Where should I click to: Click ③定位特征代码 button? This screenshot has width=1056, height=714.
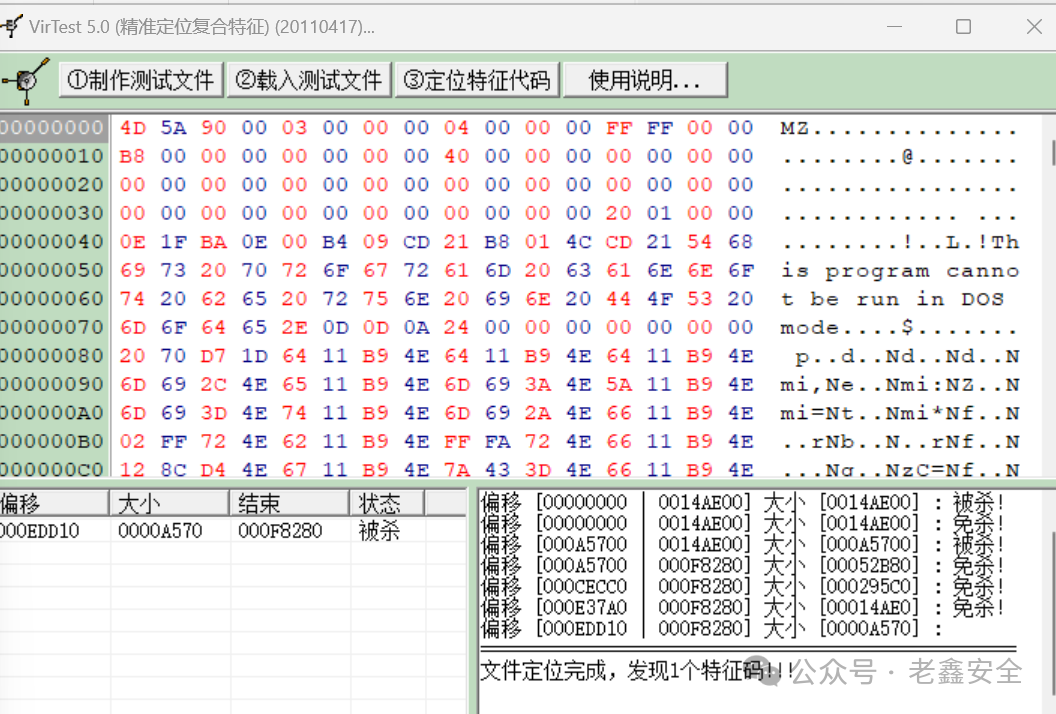[477, 80]
